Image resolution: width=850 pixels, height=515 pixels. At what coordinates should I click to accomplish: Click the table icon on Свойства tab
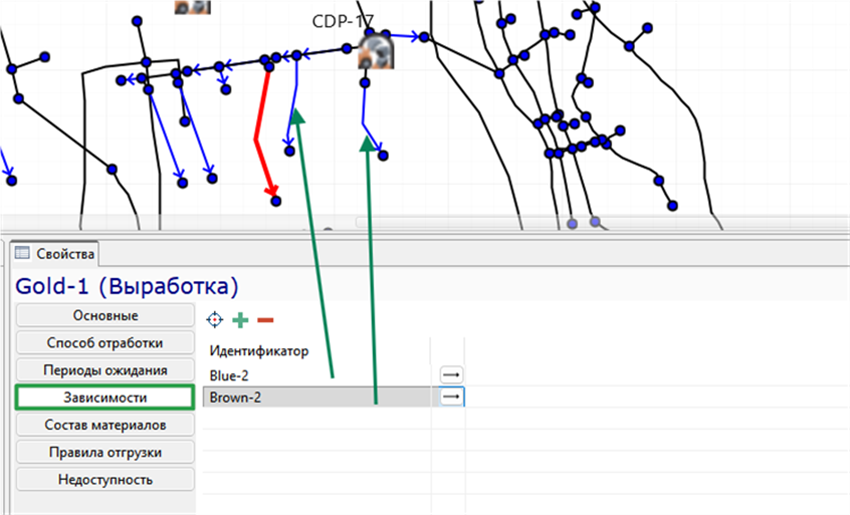click(22, 253)
